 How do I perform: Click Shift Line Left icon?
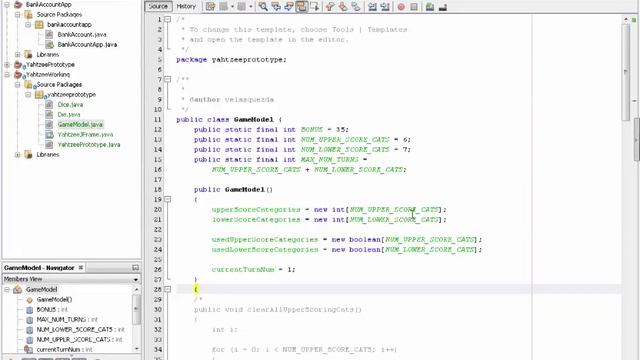pyautogui.click(x=372, y=7)
